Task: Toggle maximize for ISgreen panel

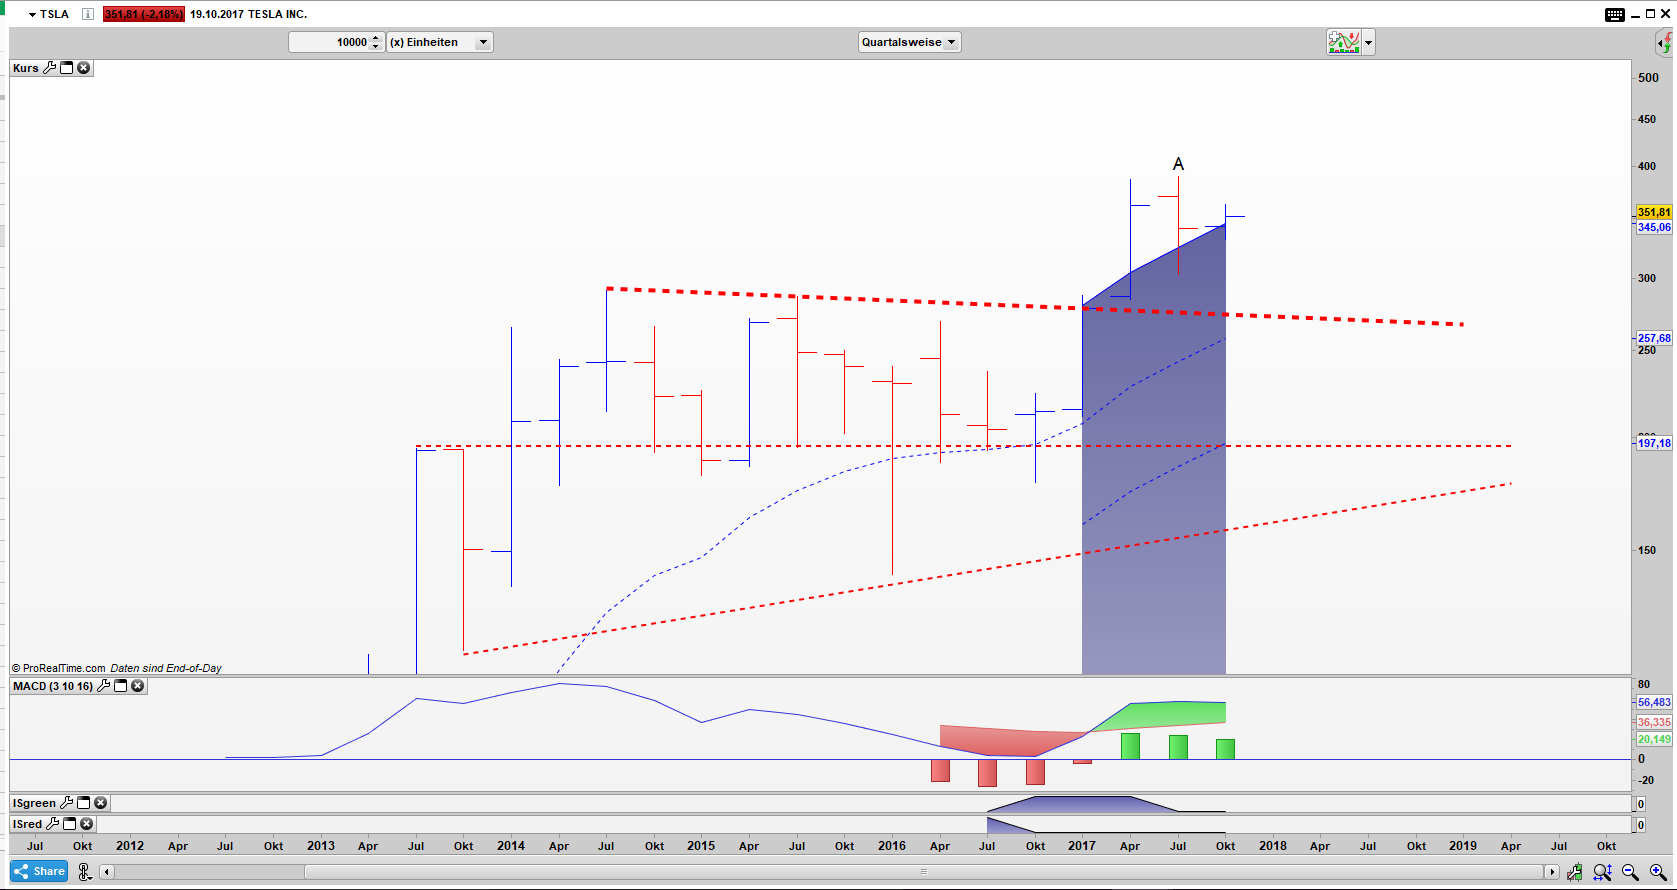Action: coord(84,803)
